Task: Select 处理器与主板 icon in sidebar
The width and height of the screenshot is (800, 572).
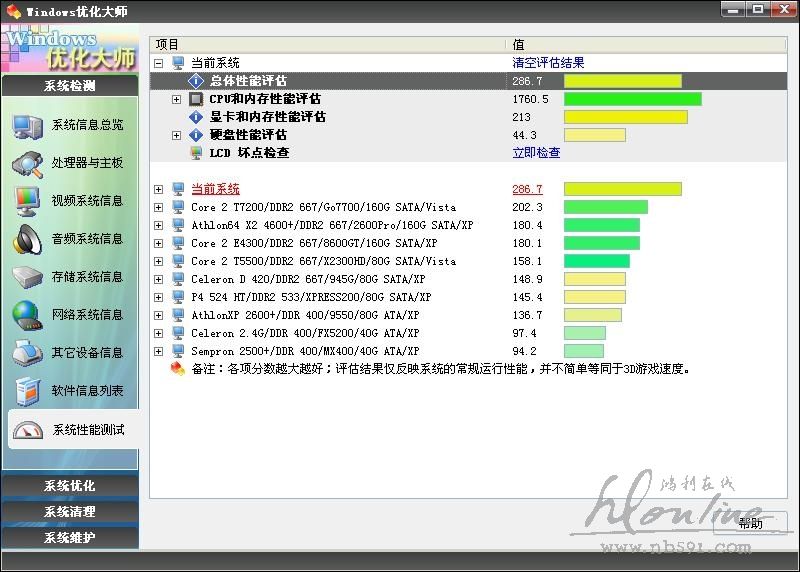Action: [27, 163]
